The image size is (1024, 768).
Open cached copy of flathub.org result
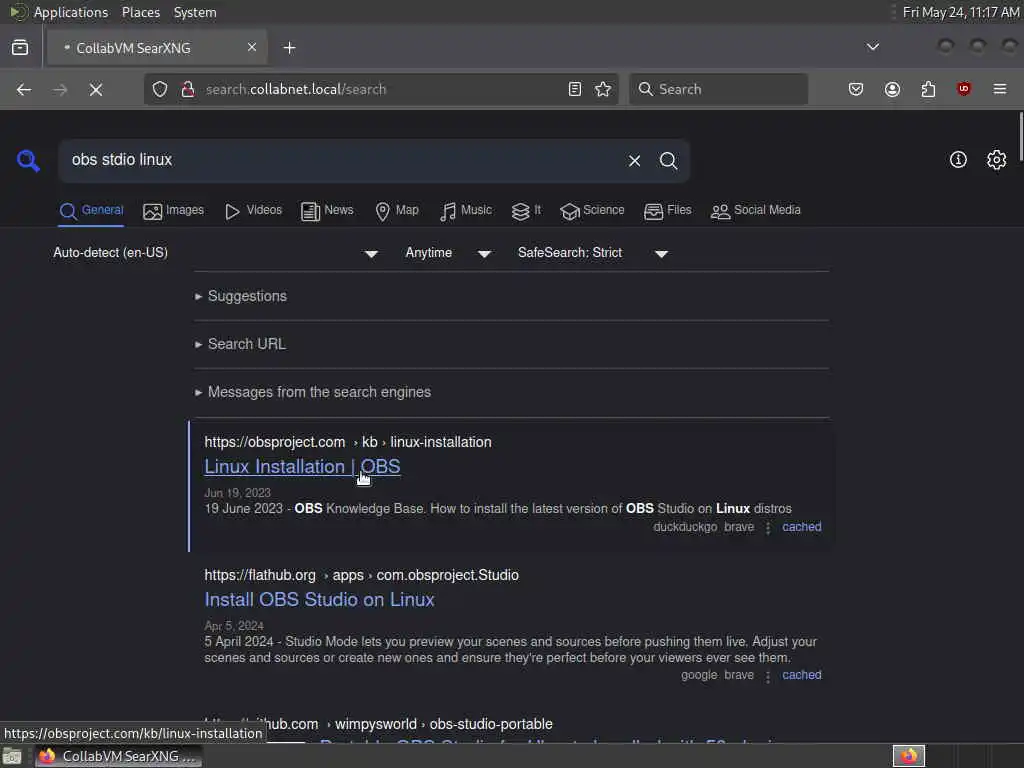click(x=801, y=675)
